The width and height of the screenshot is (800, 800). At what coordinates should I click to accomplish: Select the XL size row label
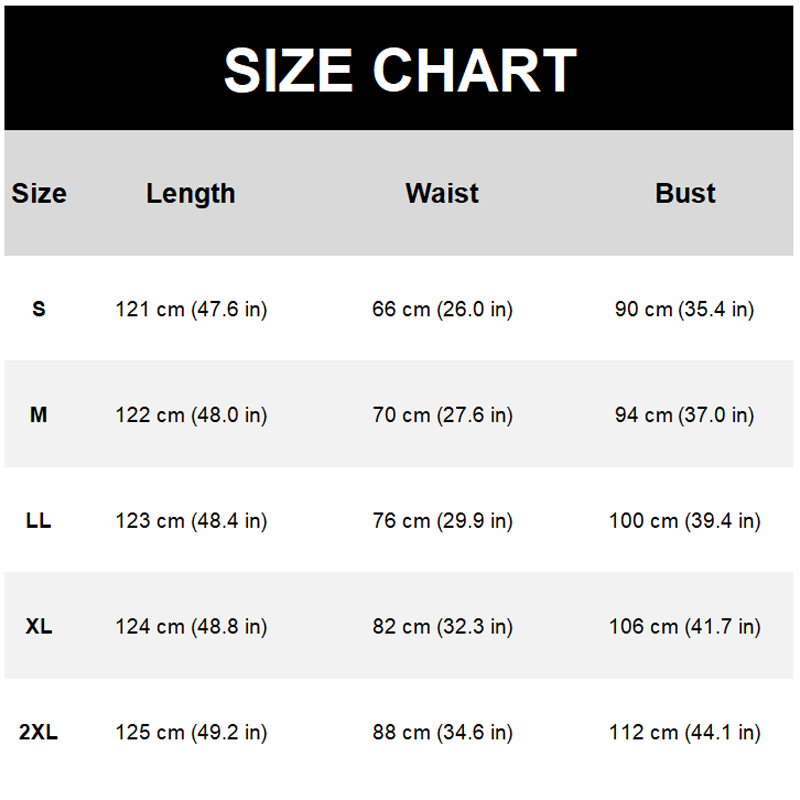[x=39, y=627]
